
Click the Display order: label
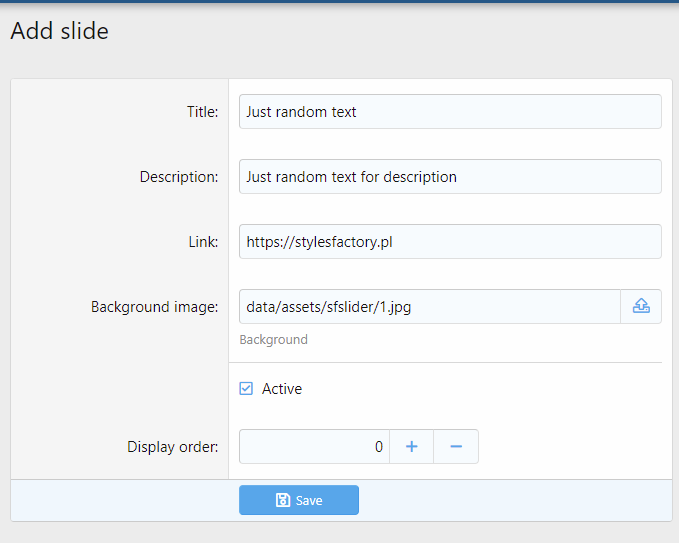pyautogui.click(x=172, y=447)
